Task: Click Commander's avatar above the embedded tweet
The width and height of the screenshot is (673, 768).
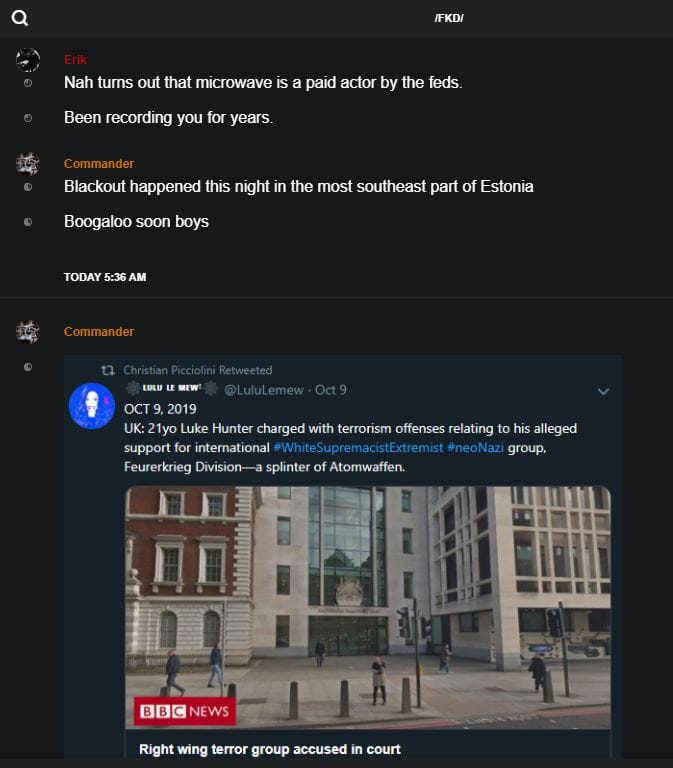Action: (x=28, y=332)
